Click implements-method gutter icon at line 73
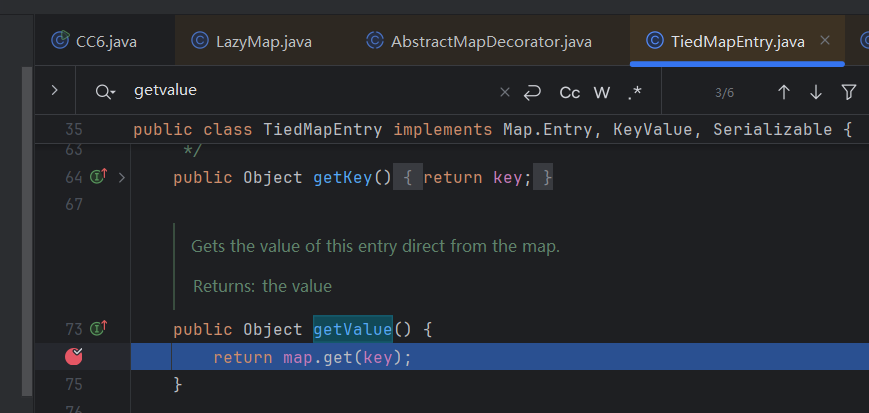This screenshot has width=869, height=413. [99, 329]
